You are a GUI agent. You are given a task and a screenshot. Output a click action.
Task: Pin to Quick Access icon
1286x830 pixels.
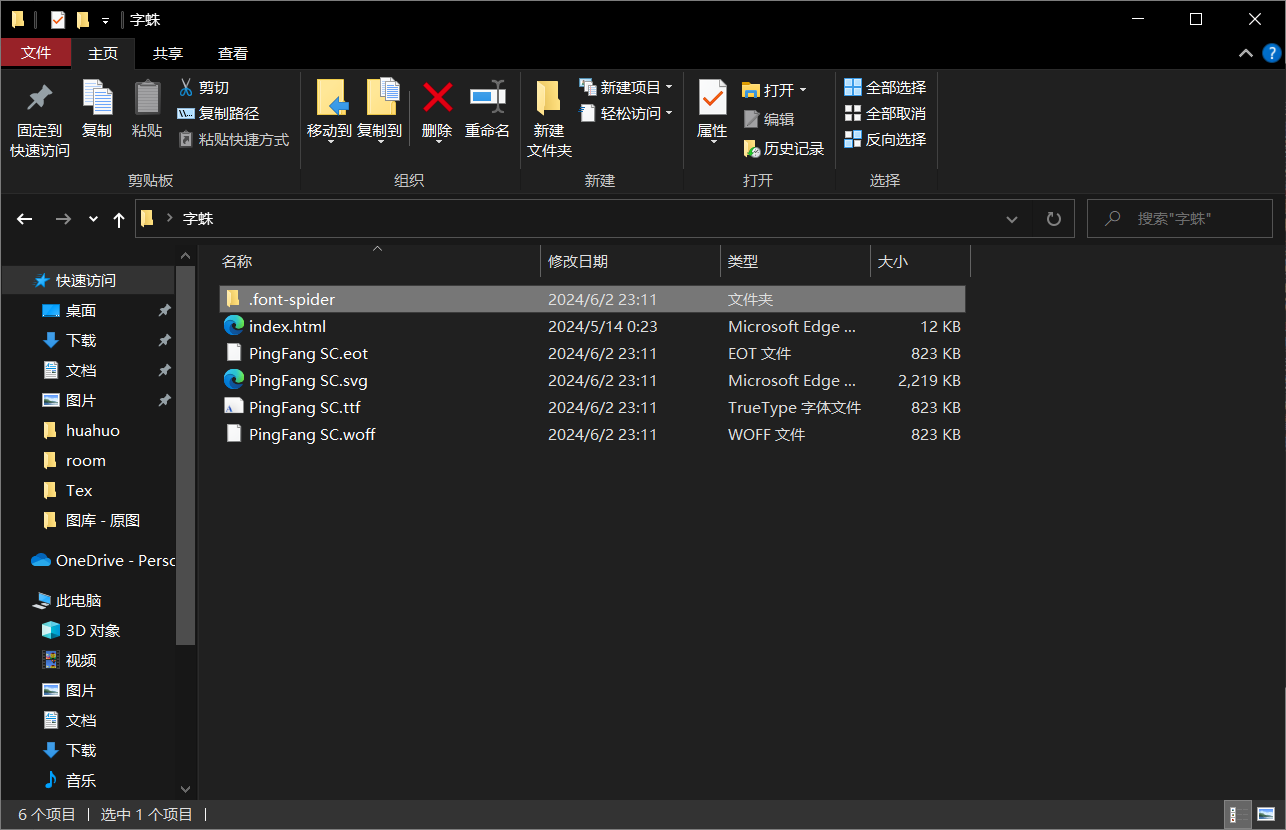tap(40, 98)
